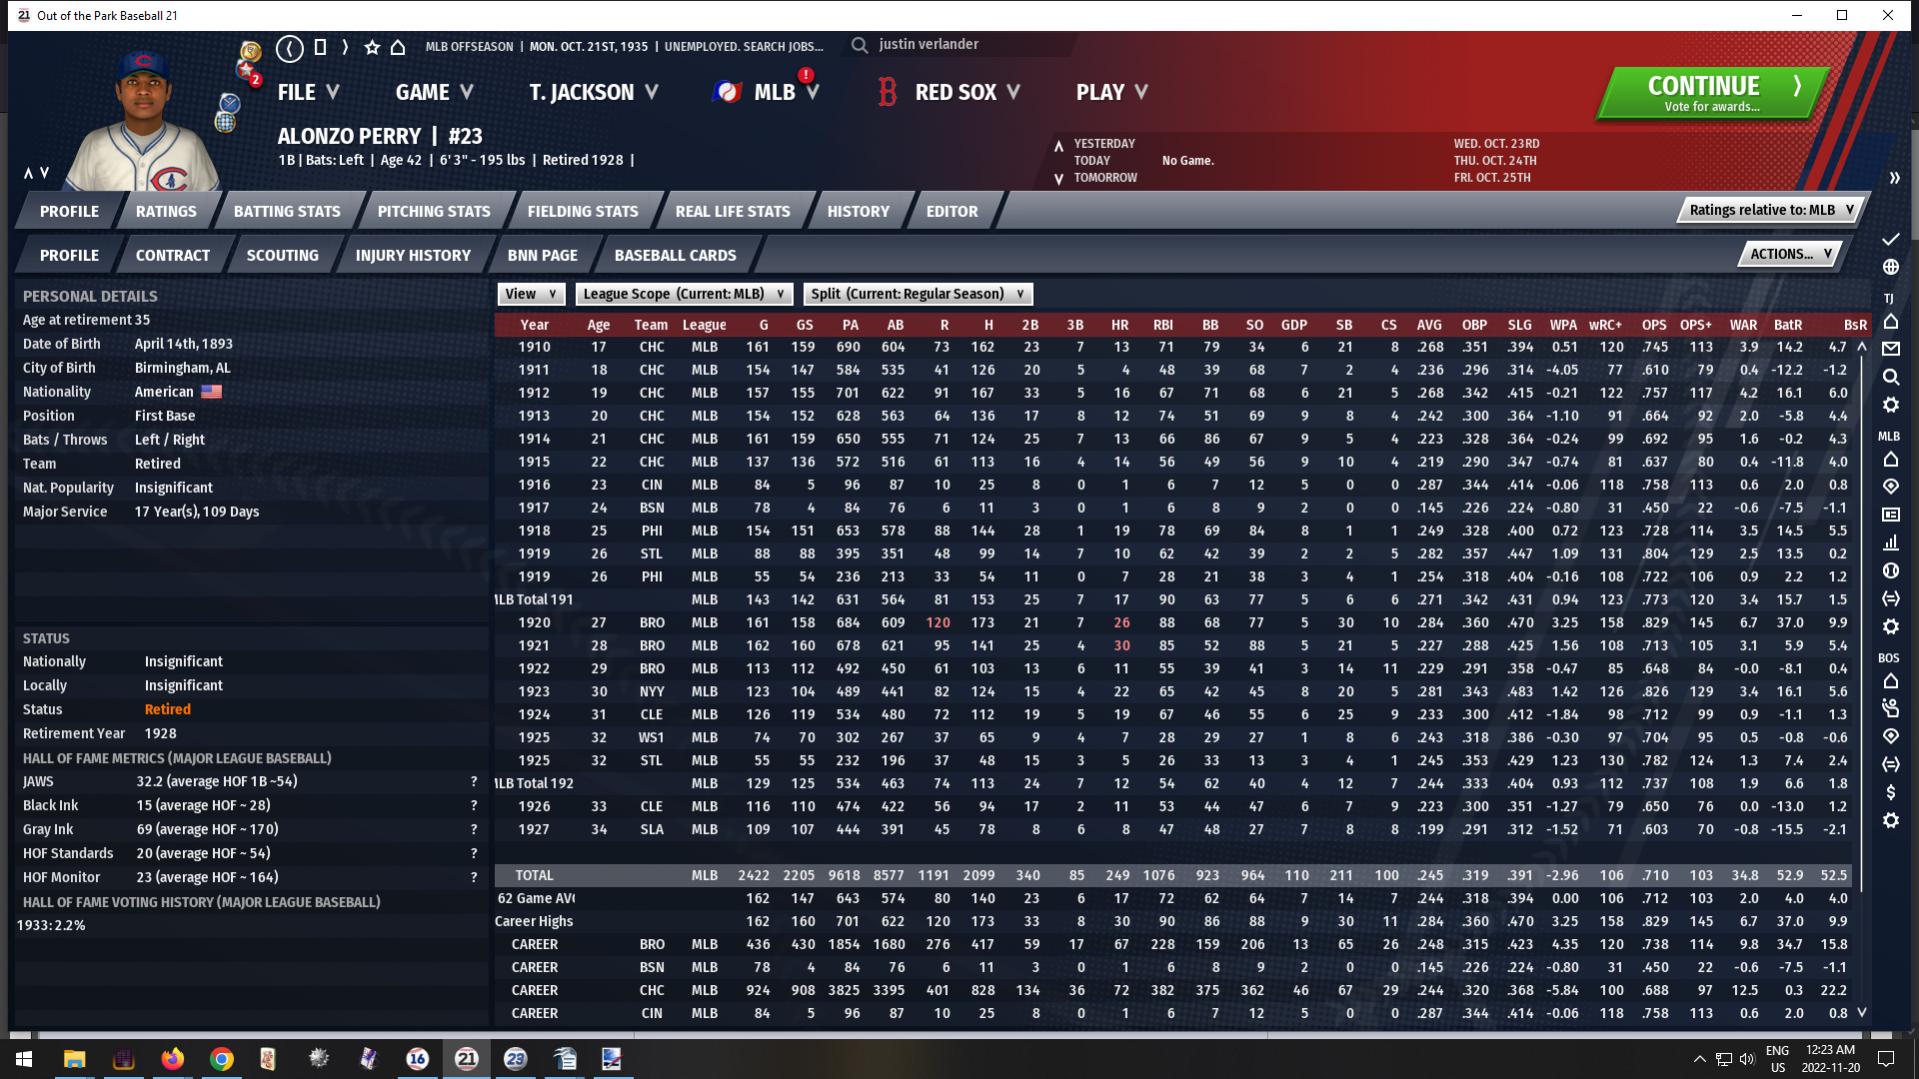Open the MLB section diamond icon
Image resolution: width=1919 pixels, height=1079 pixels.
pyautogui.click(x=1890, y=486)
